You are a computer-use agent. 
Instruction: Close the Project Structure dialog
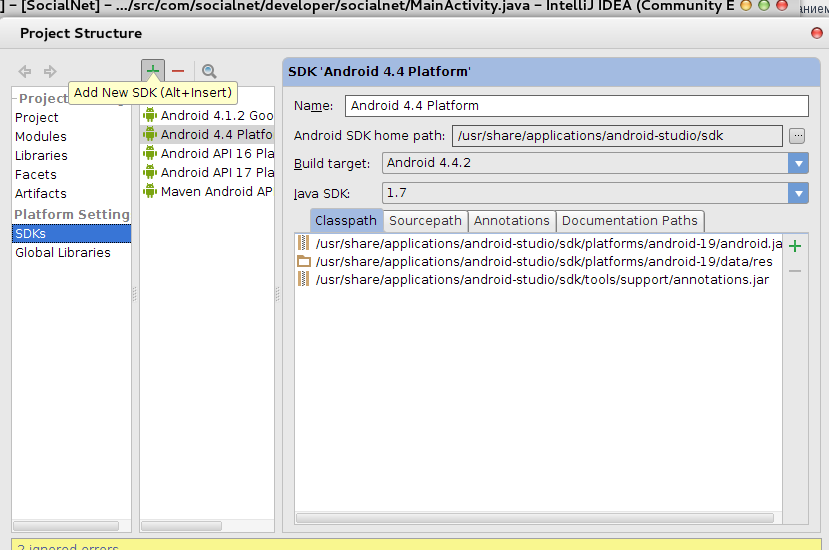pyautogui.click(x=816, y=33)
